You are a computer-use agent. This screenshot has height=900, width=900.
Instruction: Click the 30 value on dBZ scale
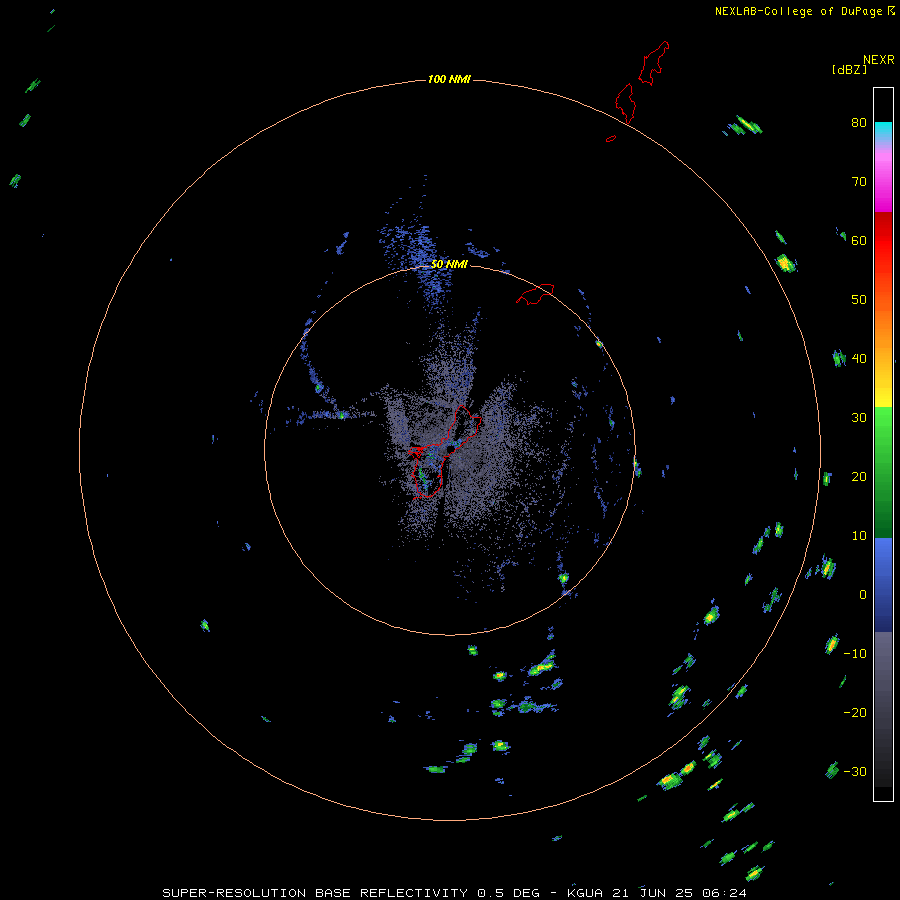[x=859, y=417]
